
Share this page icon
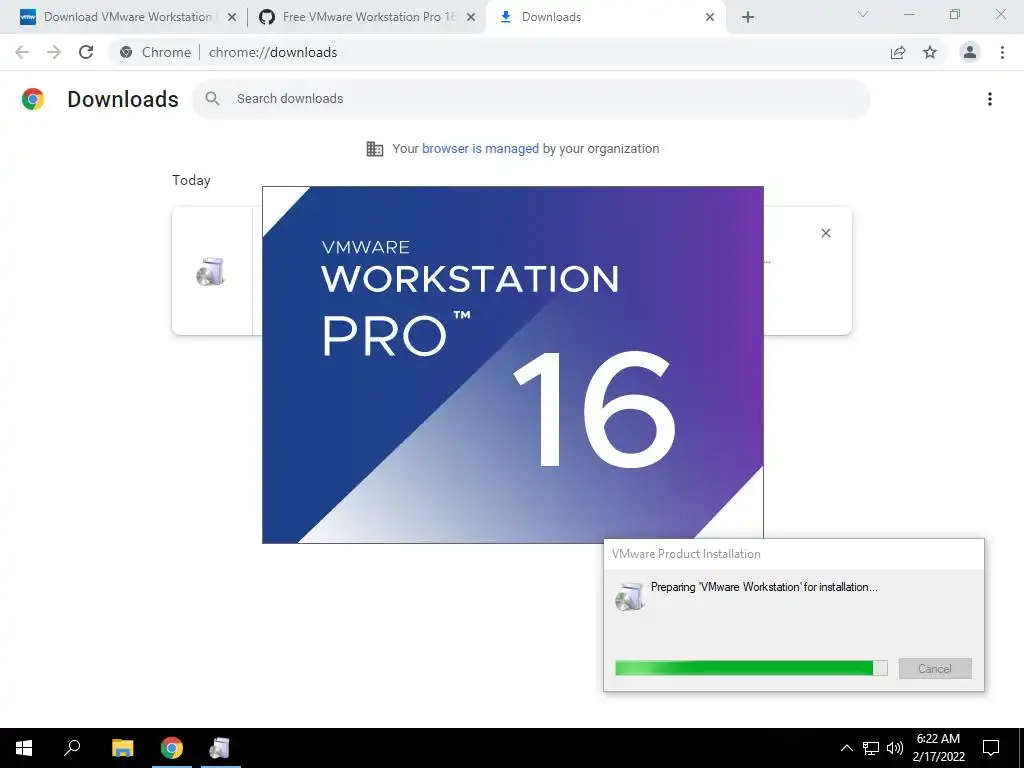point(898,52)
